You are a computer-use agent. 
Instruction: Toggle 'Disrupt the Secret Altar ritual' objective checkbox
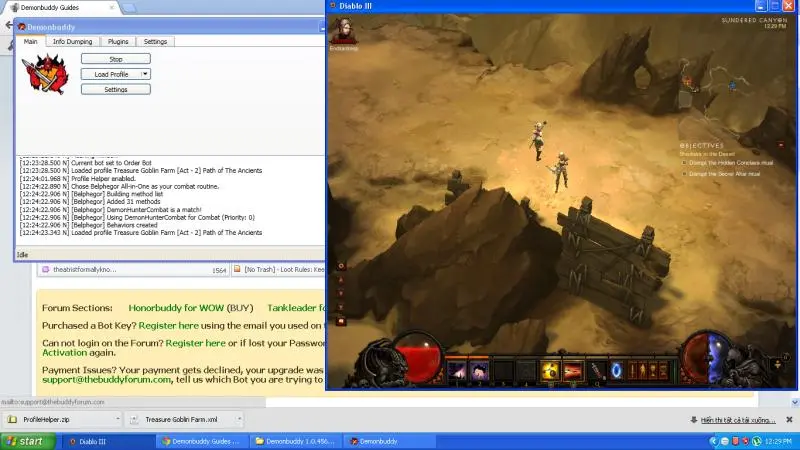tap(685, 174)
